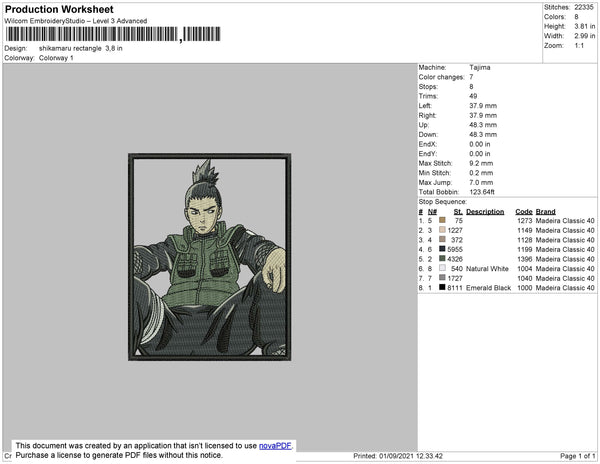
Task: Click the Production Worksheet title
Action: pos(59,9)
